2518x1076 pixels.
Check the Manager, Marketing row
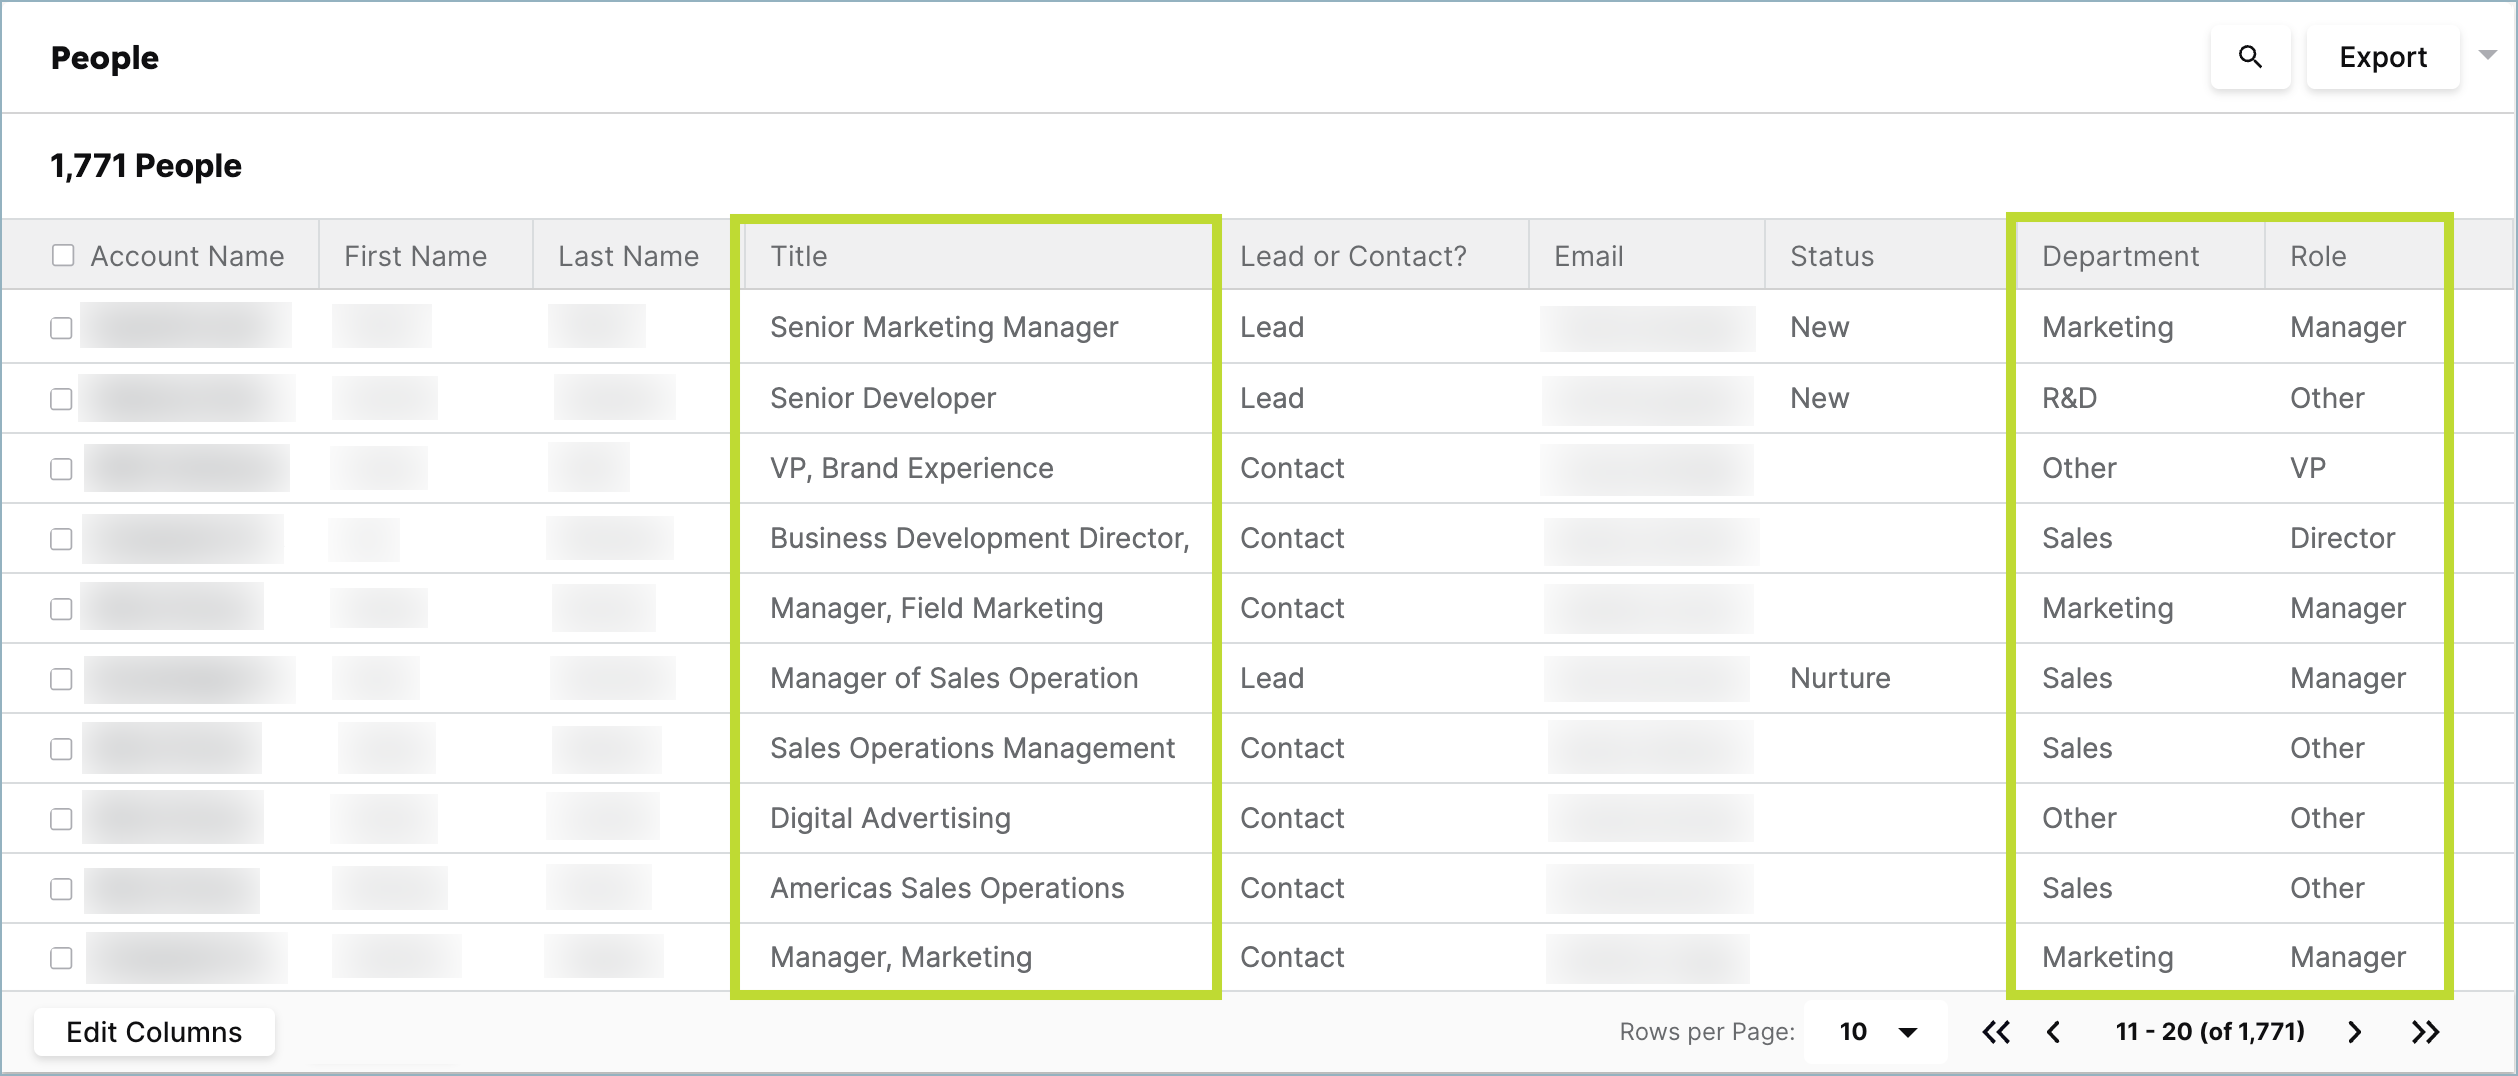pyautogui.click(x=61, y=957)
